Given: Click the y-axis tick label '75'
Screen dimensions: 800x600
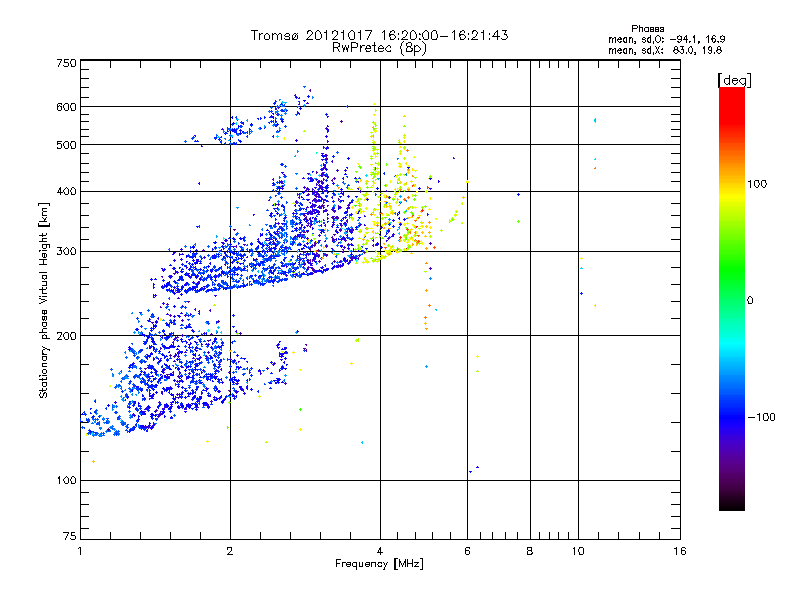Looking at the screenshot, I should (70, 536).
